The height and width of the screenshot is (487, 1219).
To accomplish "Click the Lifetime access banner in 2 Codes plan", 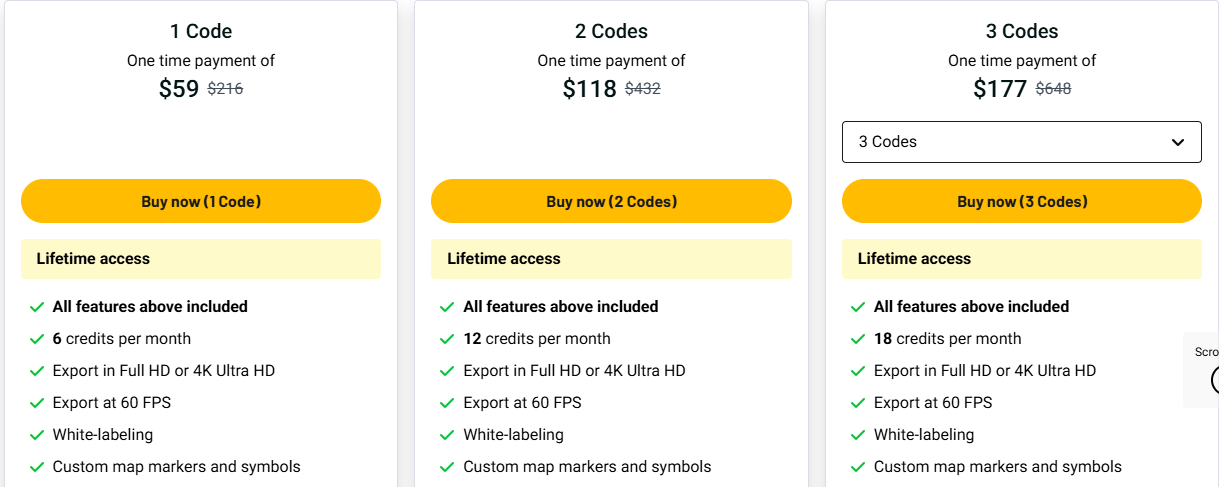I will pos(611,259).
